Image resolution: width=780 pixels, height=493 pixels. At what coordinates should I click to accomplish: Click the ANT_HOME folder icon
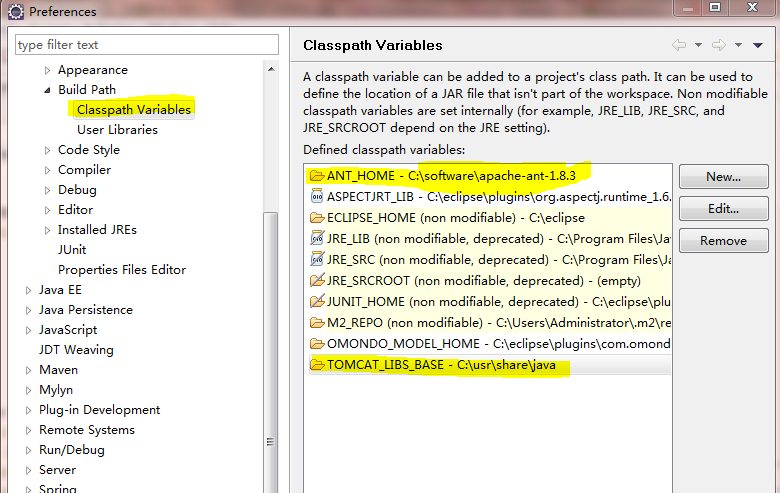click(x=317, y=176)
